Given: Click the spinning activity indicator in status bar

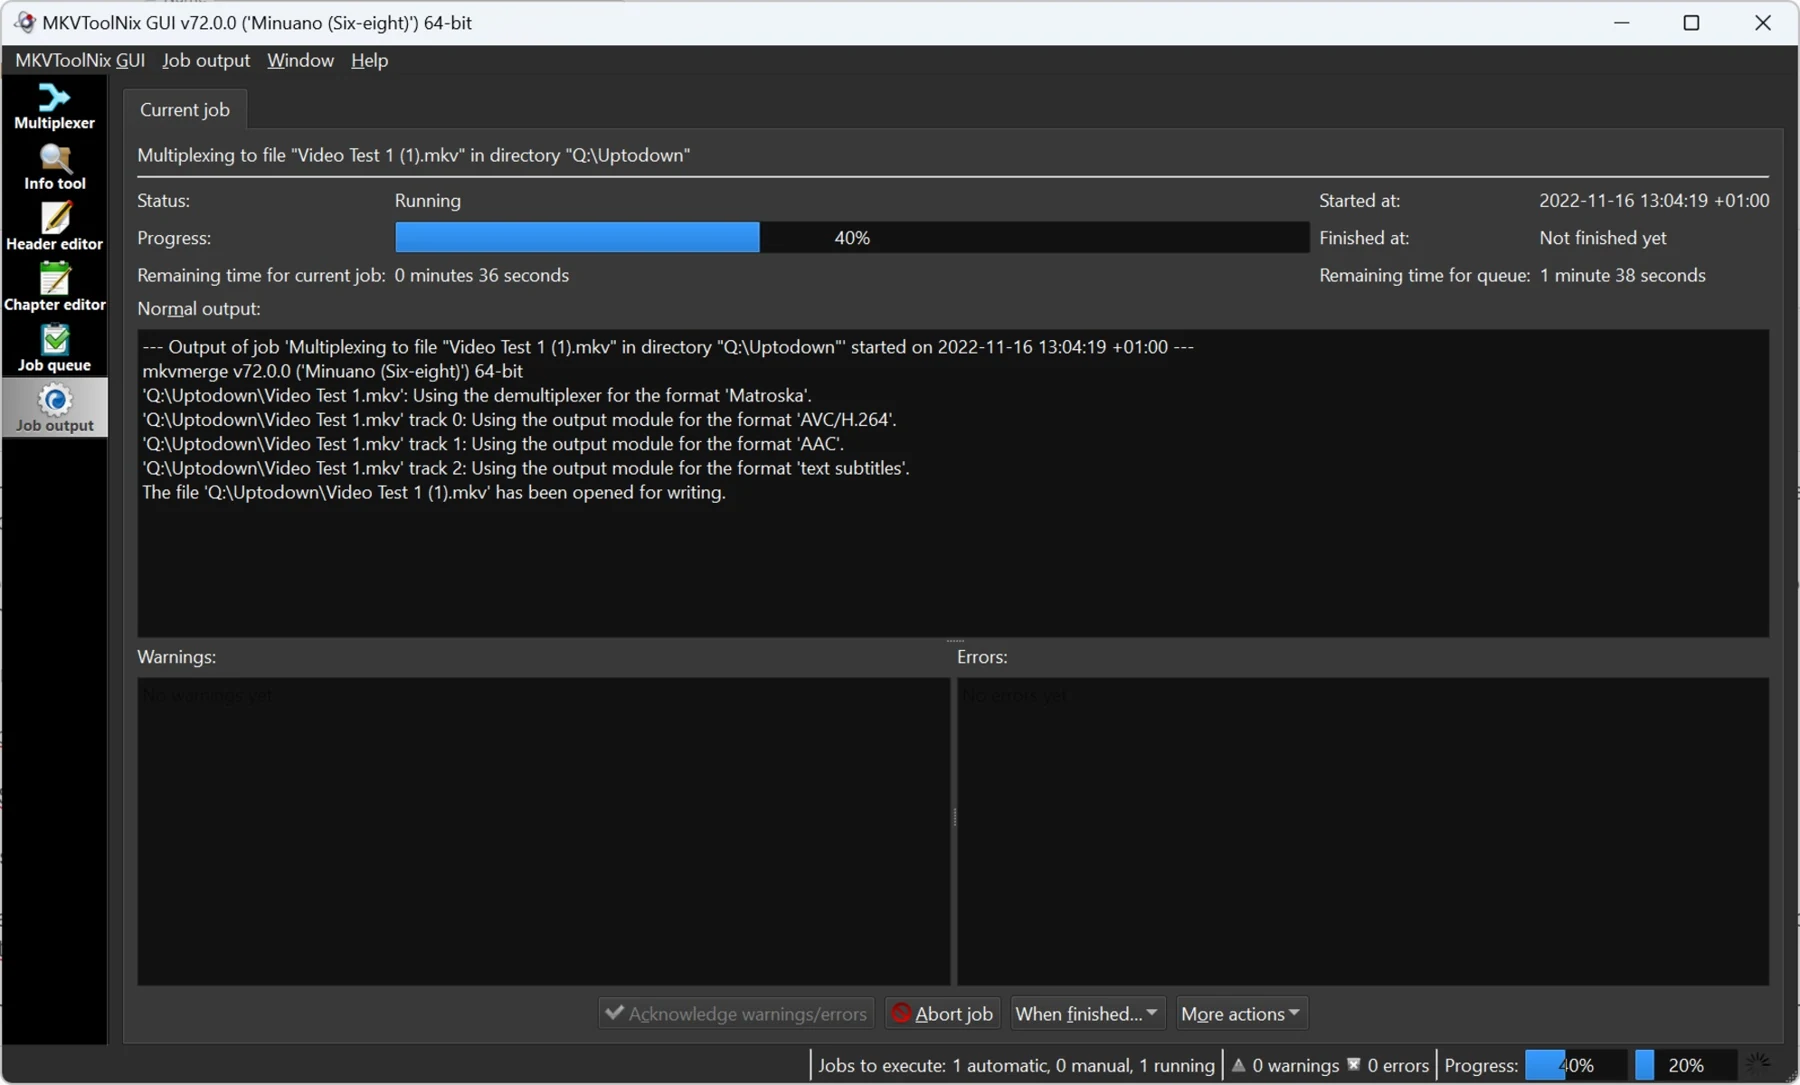Looking at the screenshot, I should (x=1758, y=1064).
